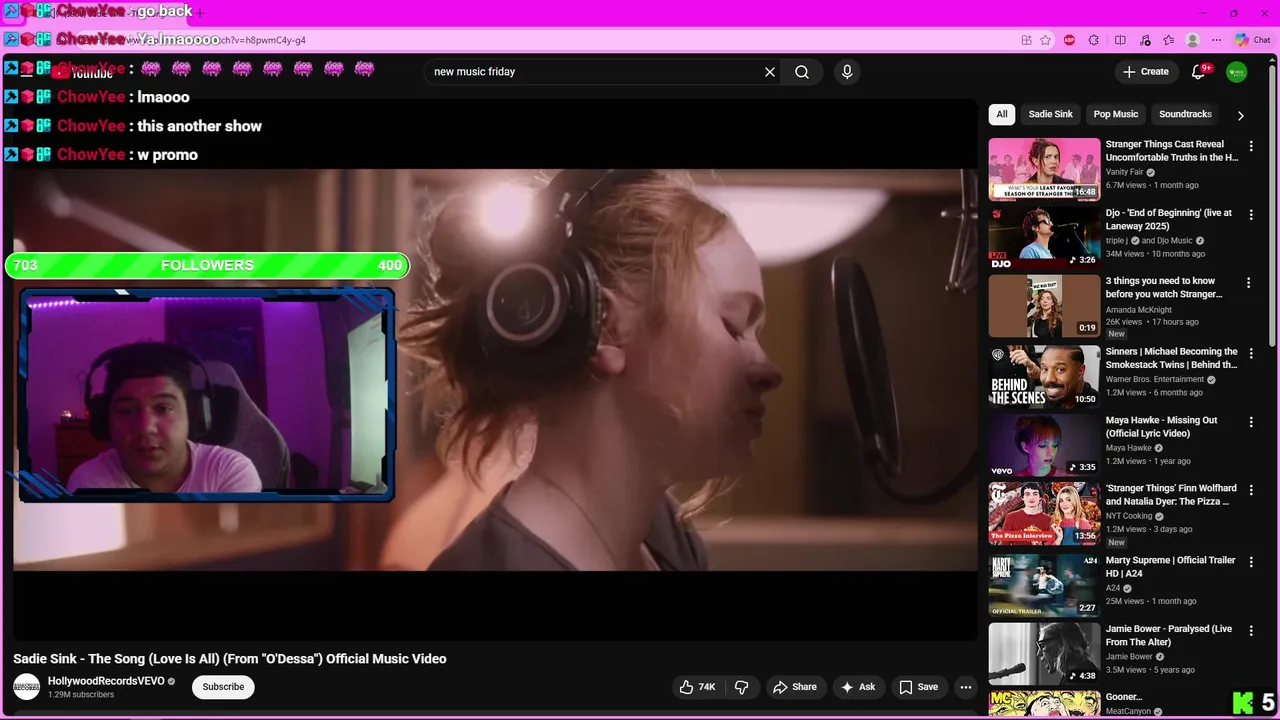Open the Adblock Plus extension icon
The height and width of the screenshot is (720, 1280).
tap(1069, 40)
